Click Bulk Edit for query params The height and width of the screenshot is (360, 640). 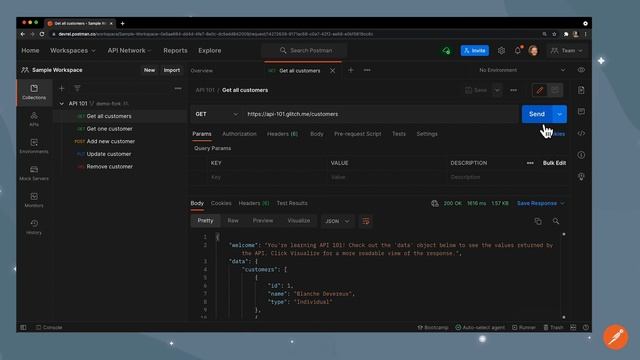pyautogui.click(x=554, y=163)
